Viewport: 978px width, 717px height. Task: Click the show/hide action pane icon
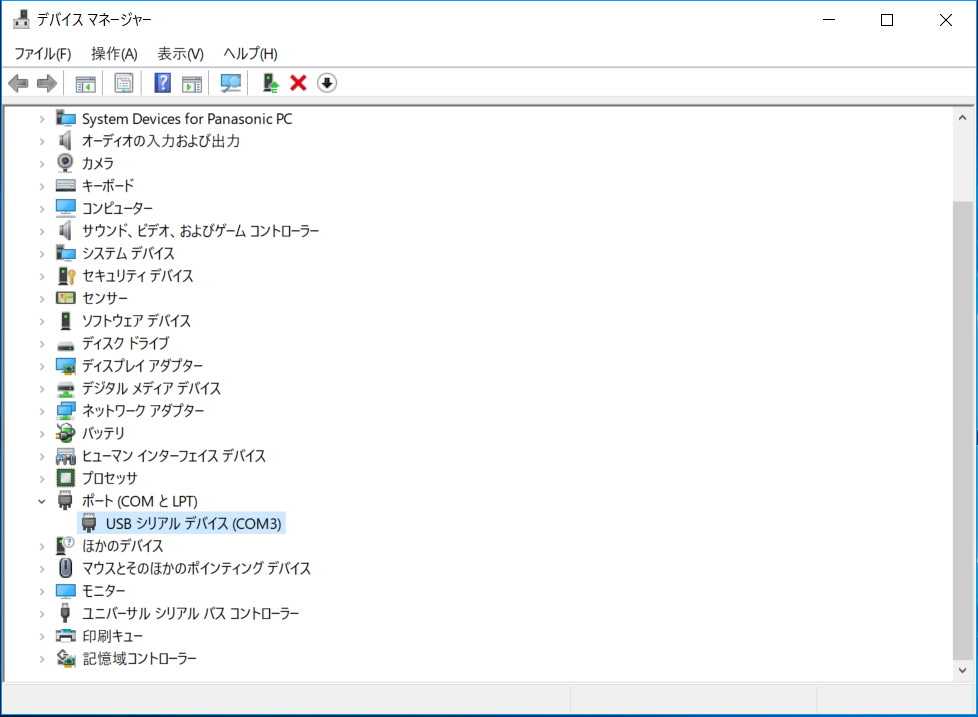click(x=192, y=83)
